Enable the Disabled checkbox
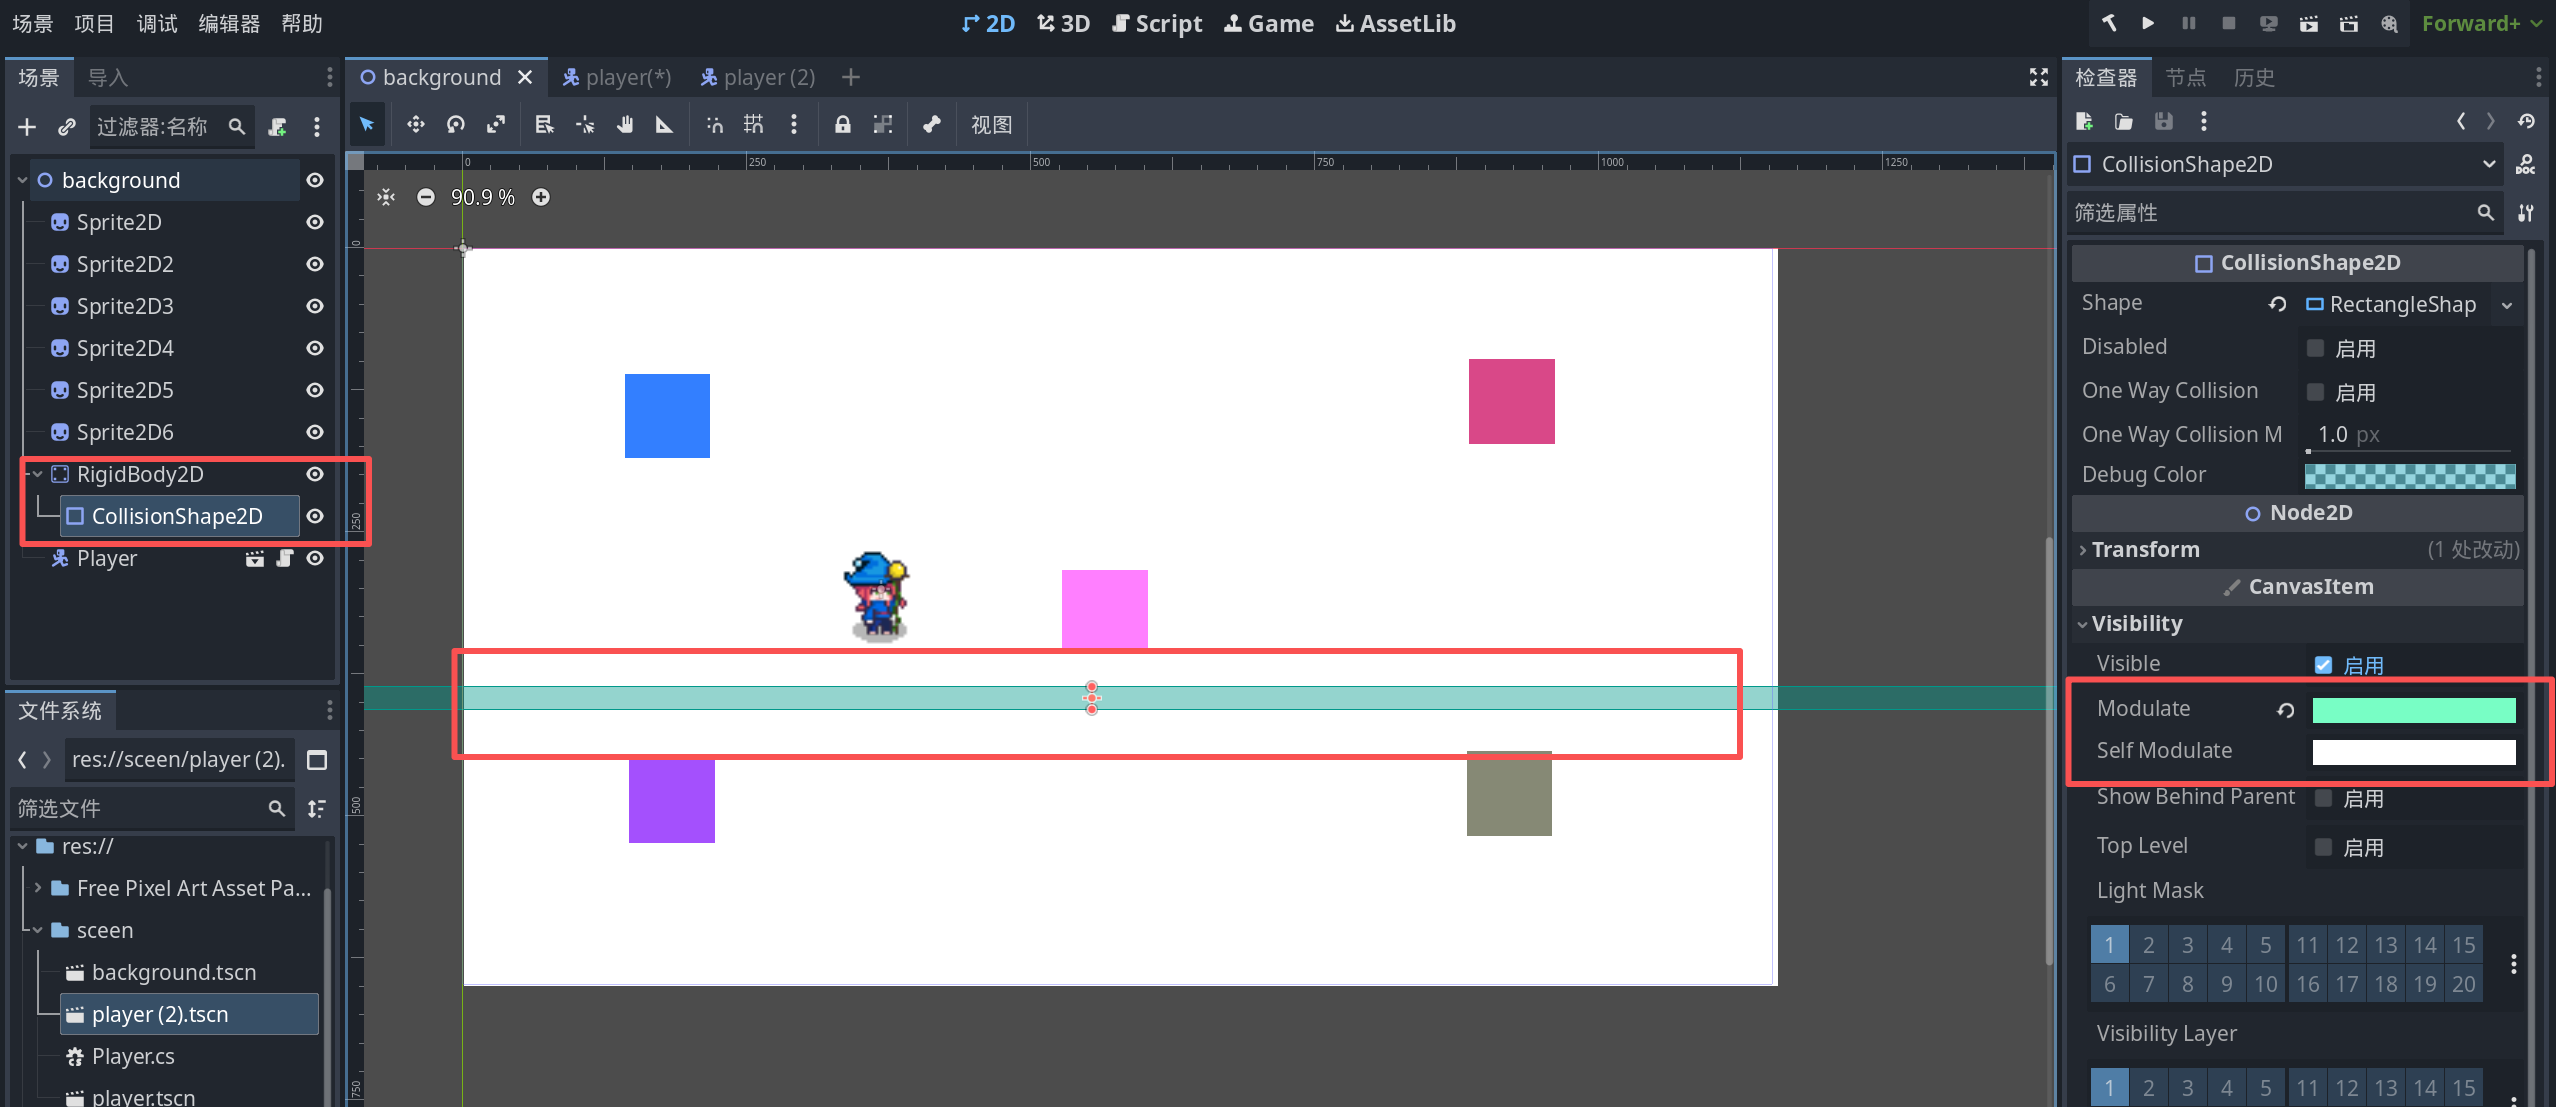2556x1107 pixels. tap(2315, 348)
